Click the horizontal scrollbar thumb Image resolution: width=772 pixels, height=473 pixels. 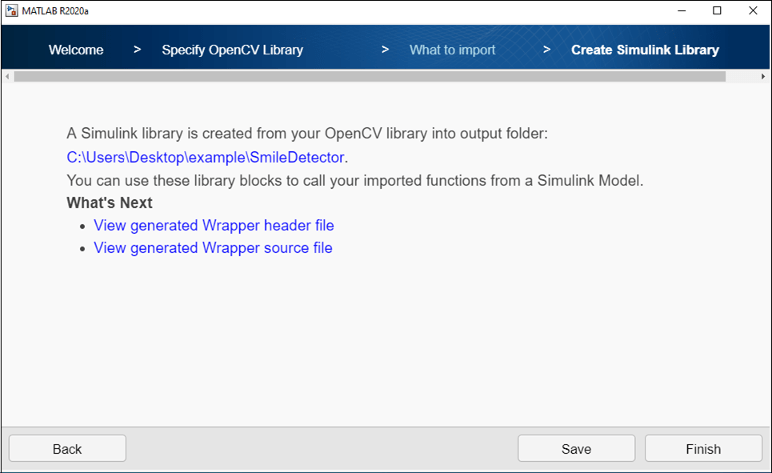(x=370, y=76)
